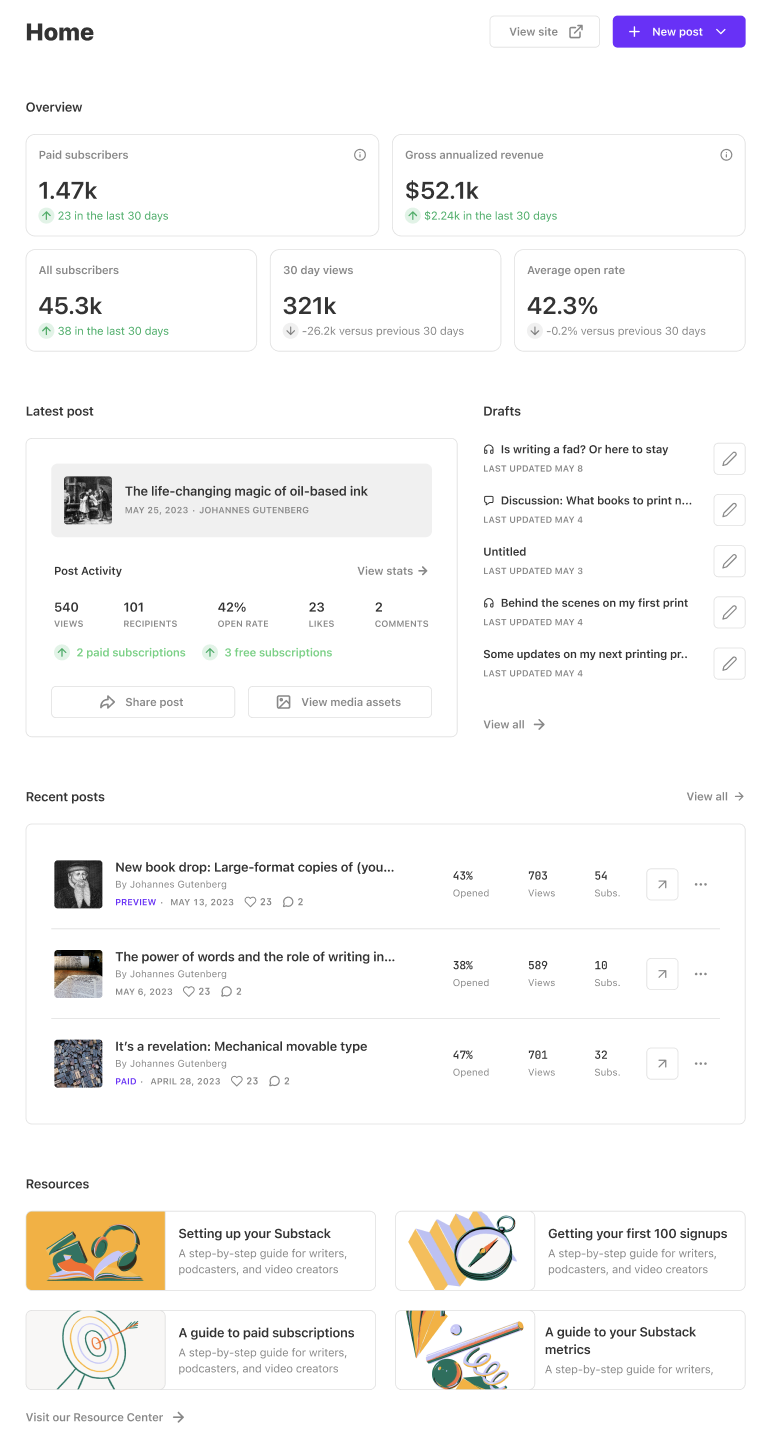Edit the Untitled draft with the pencil icon
The width and height of the screenshot is (770, 1438).
(729, 560)
